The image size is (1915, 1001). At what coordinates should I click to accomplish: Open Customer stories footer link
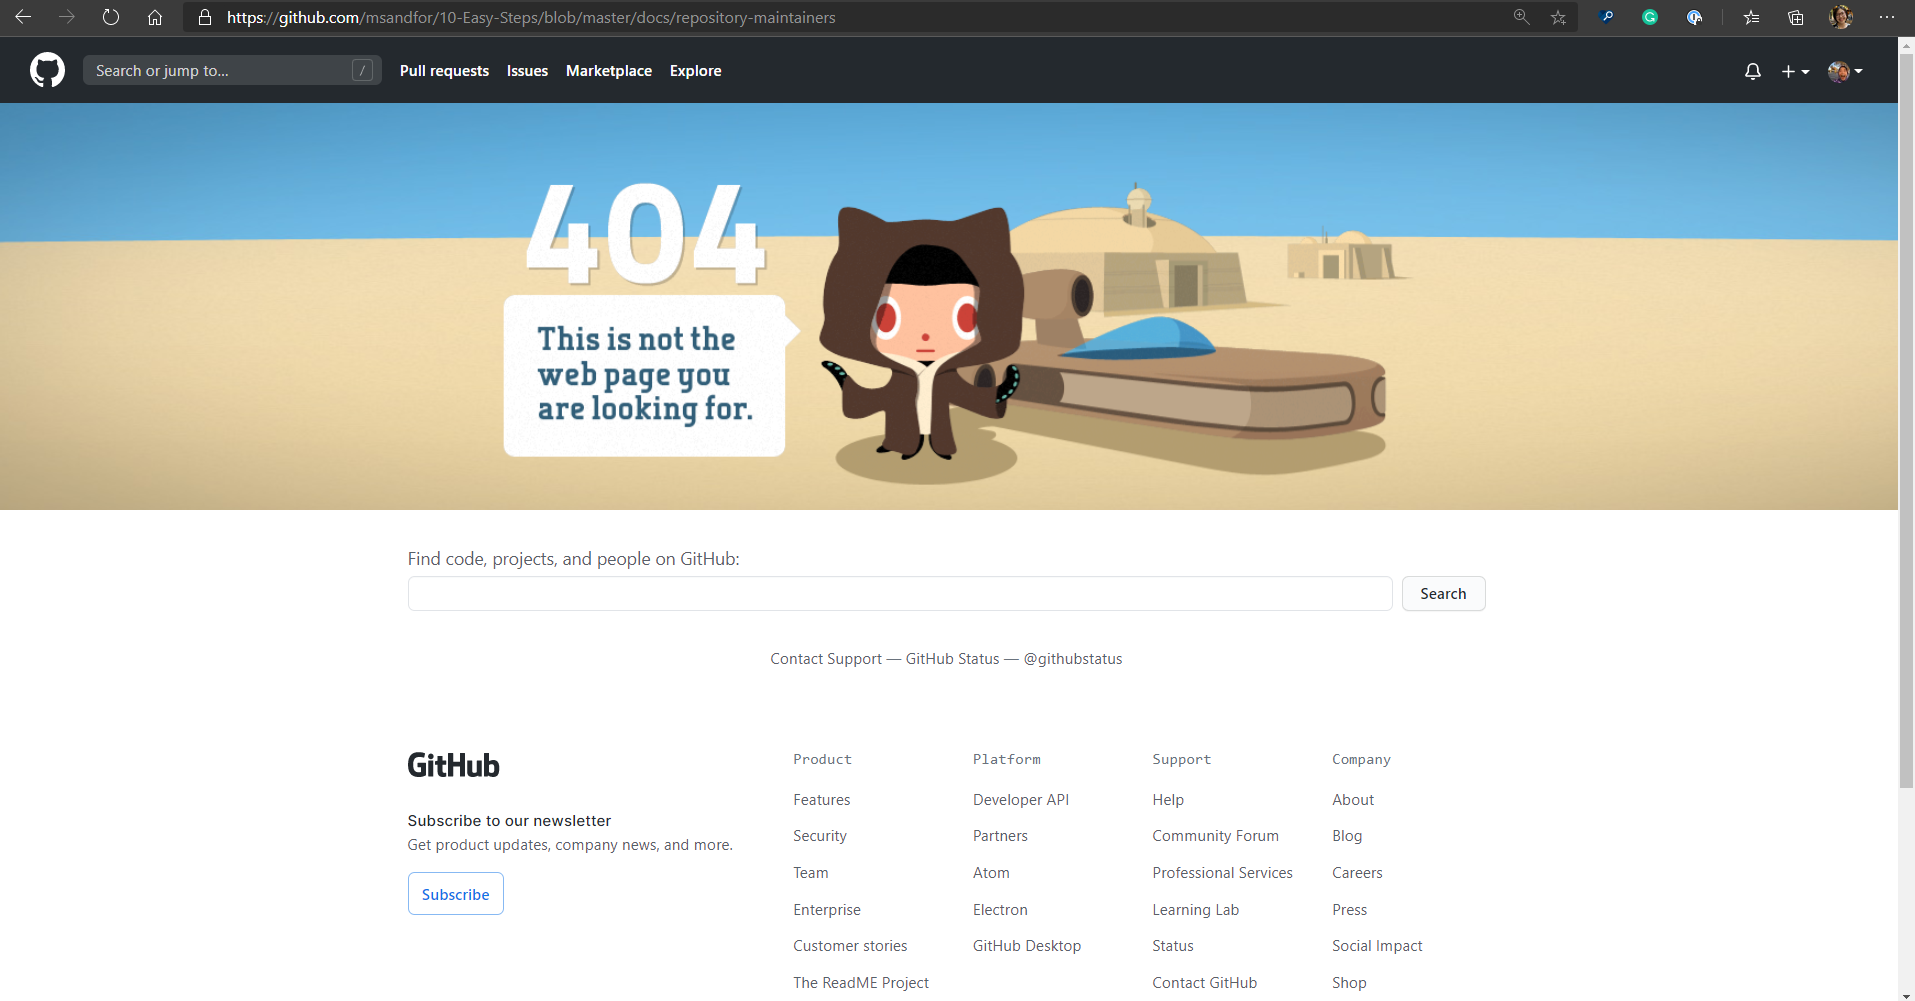(850, 946)
